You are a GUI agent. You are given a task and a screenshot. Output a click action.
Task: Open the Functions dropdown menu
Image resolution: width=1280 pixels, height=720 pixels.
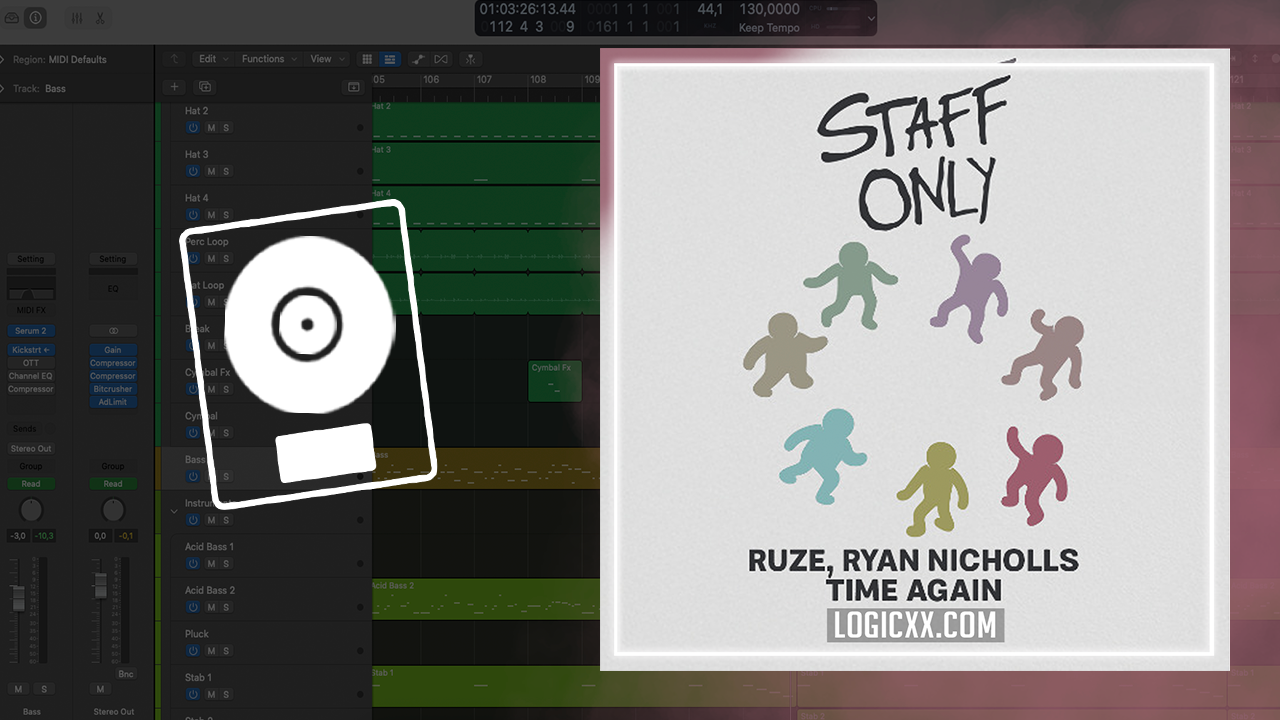267,59
